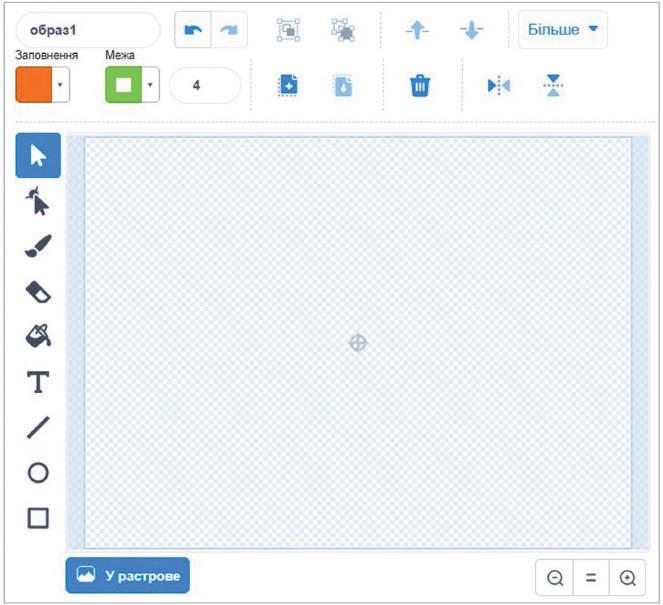The width and height of the screenshot is (663, 605).
Task: Click the green outline color swatch
Action: [123, 85]
